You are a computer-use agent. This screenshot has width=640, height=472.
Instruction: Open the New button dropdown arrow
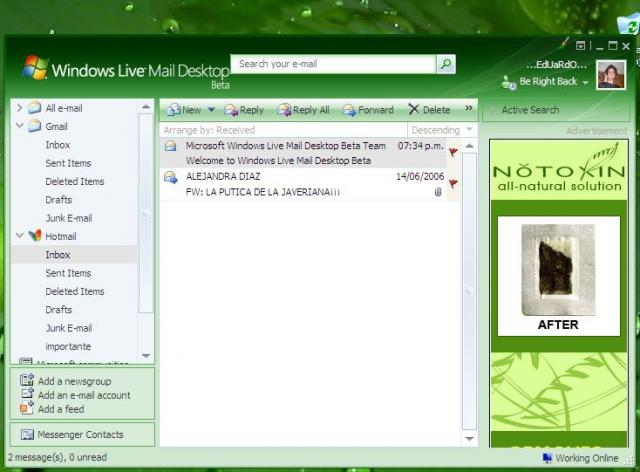211,109
